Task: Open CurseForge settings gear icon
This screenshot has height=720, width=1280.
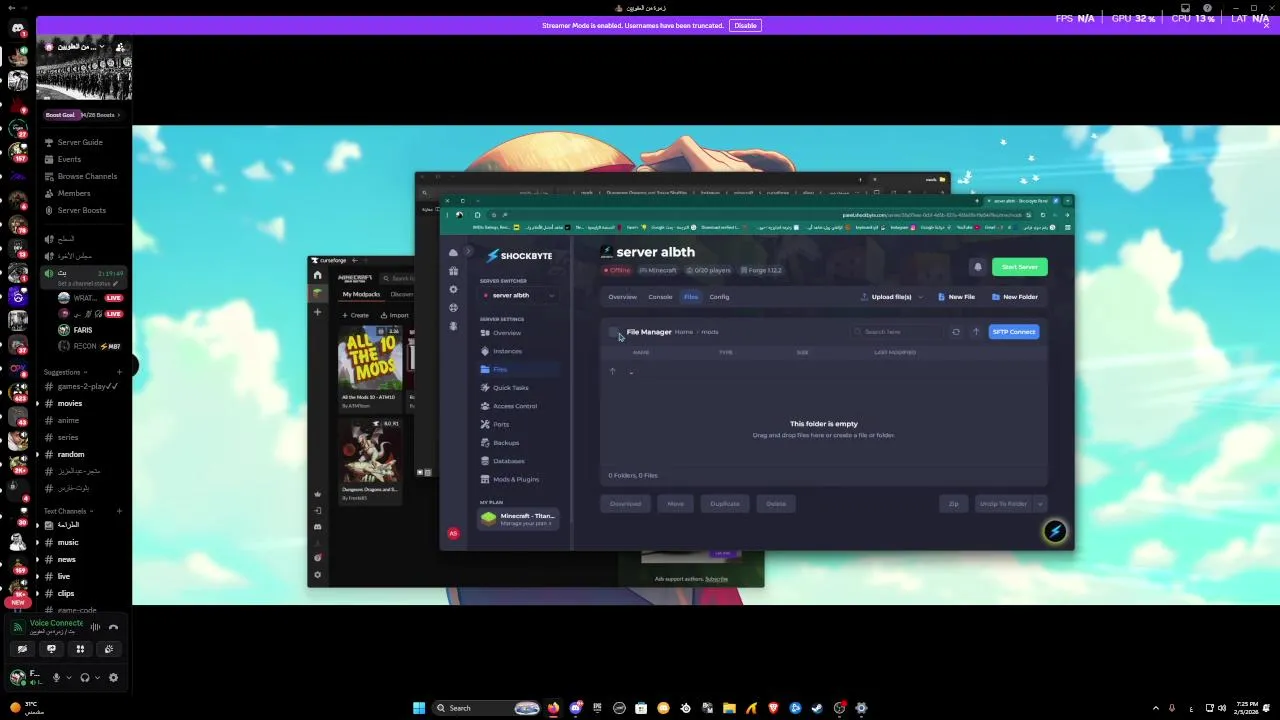Action: 318,575
